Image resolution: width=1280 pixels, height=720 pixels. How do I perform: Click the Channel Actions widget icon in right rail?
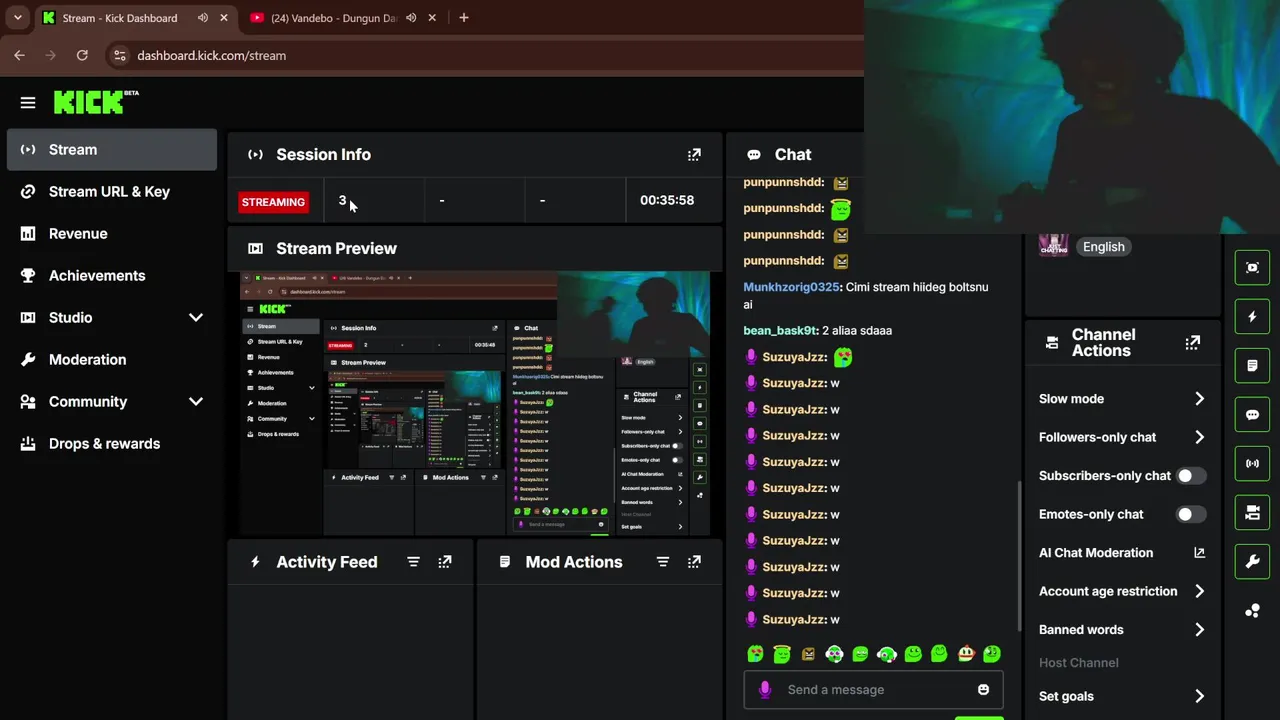coord(1252,513)
